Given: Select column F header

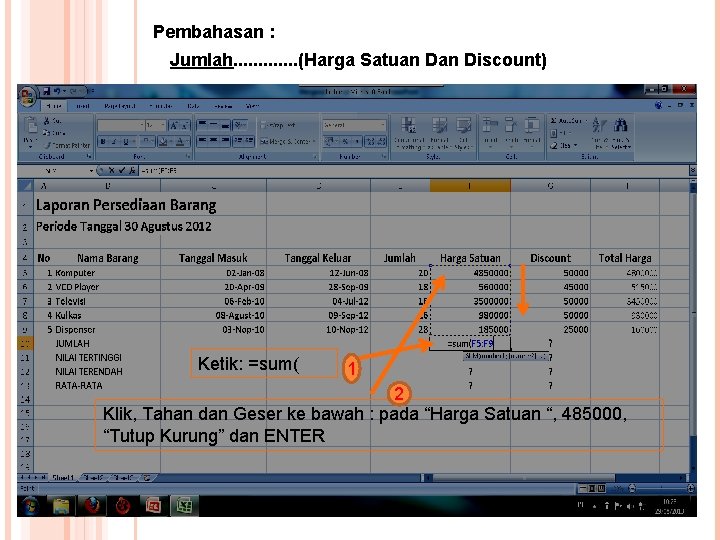Looking at the screenshot, I should (x=470, y=186).
